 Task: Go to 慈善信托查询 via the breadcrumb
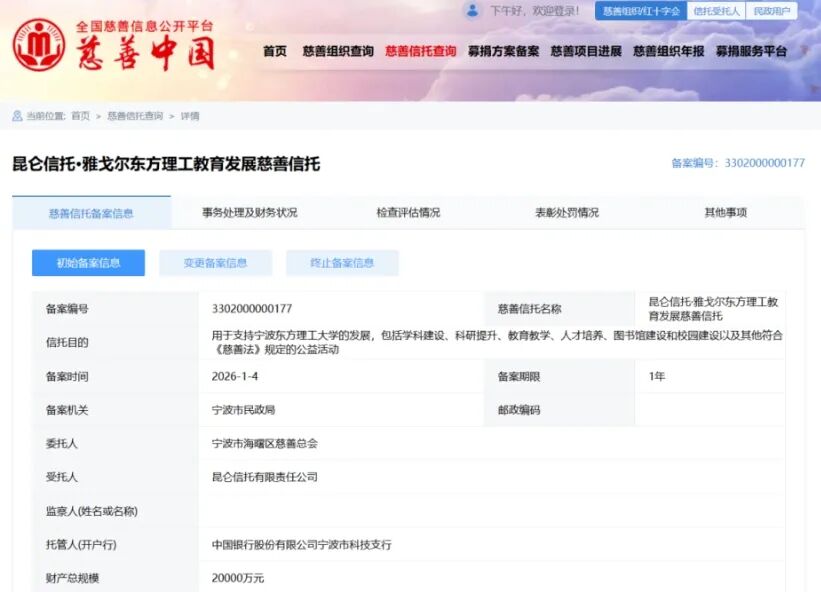[135, 116]
